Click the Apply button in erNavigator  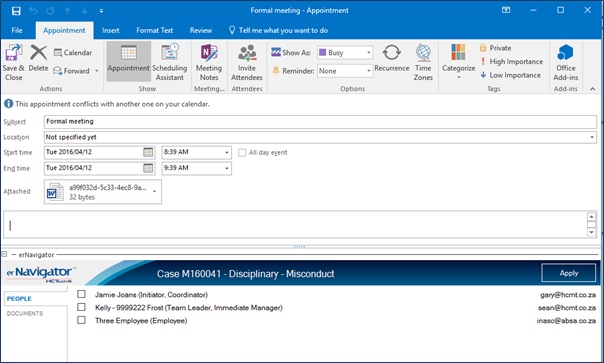coord(569,273)
